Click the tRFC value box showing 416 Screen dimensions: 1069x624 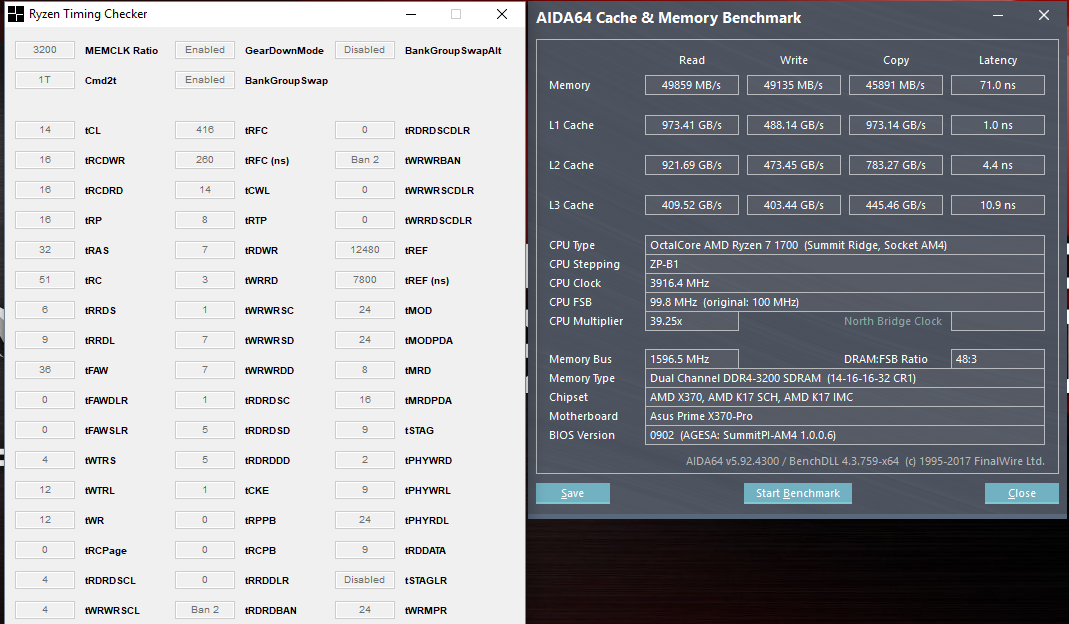pyautogui.click(x=205, y=130)
